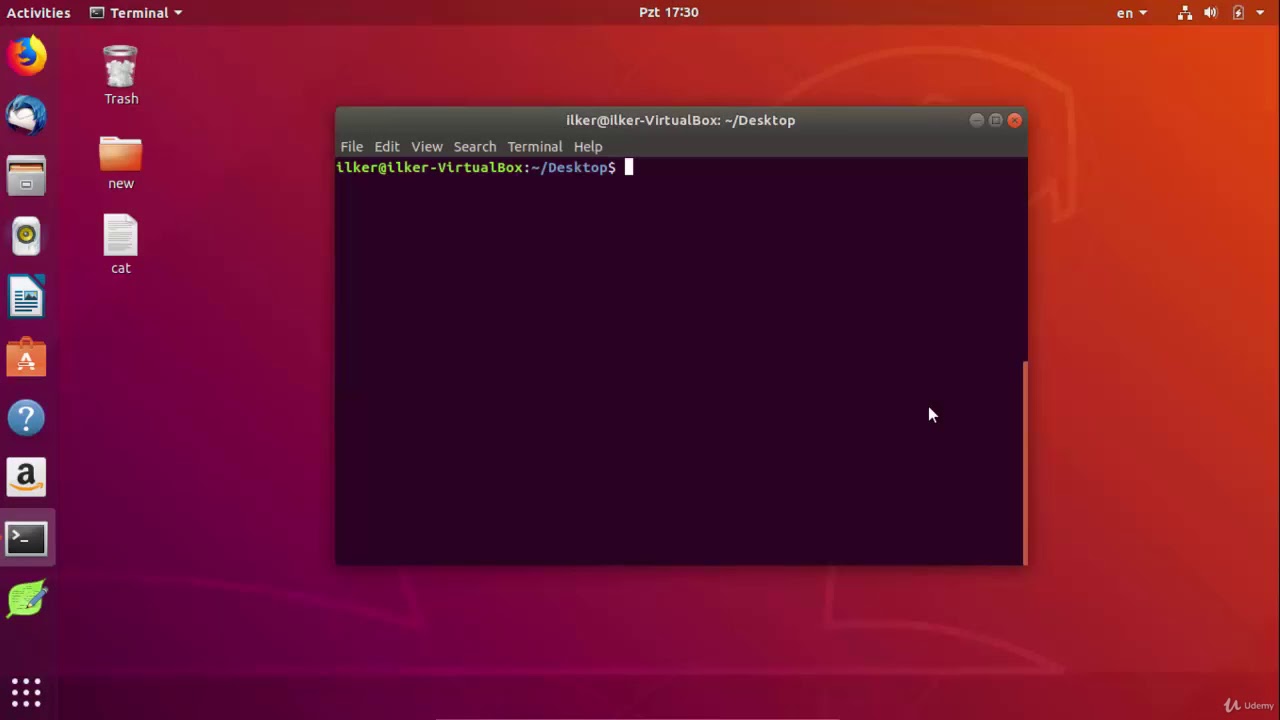The height and width of the screenshot is (720, 1280).
Task: Minimize the Terminal window
Action: point(977,120)
